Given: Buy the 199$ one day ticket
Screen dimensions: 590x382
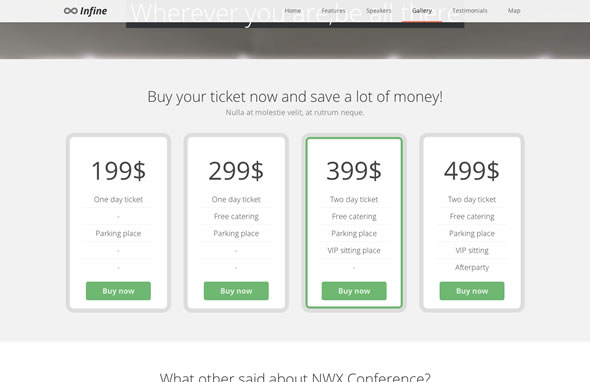Looking at the screenshot, I should pyautogui.click(x=118, y=291).
